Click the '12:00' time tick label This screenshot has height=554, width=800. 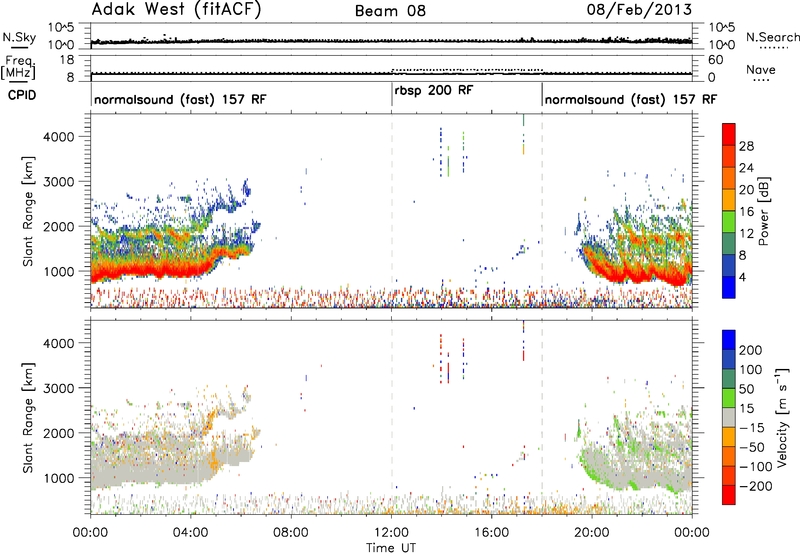[391, 533]
